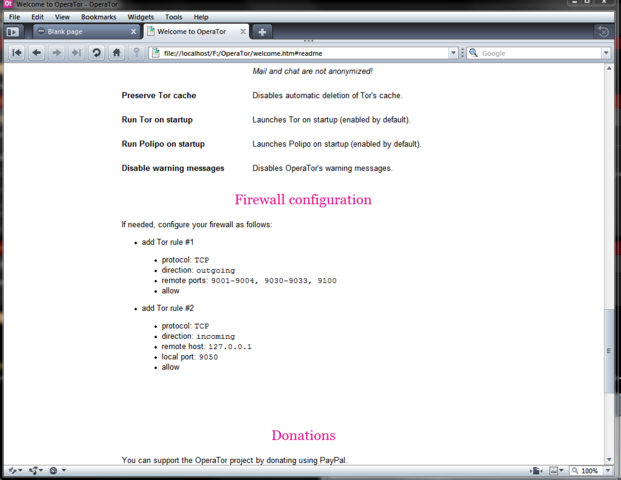Click the fit to width status icon
621x480 pixels.
coord(536,470)
